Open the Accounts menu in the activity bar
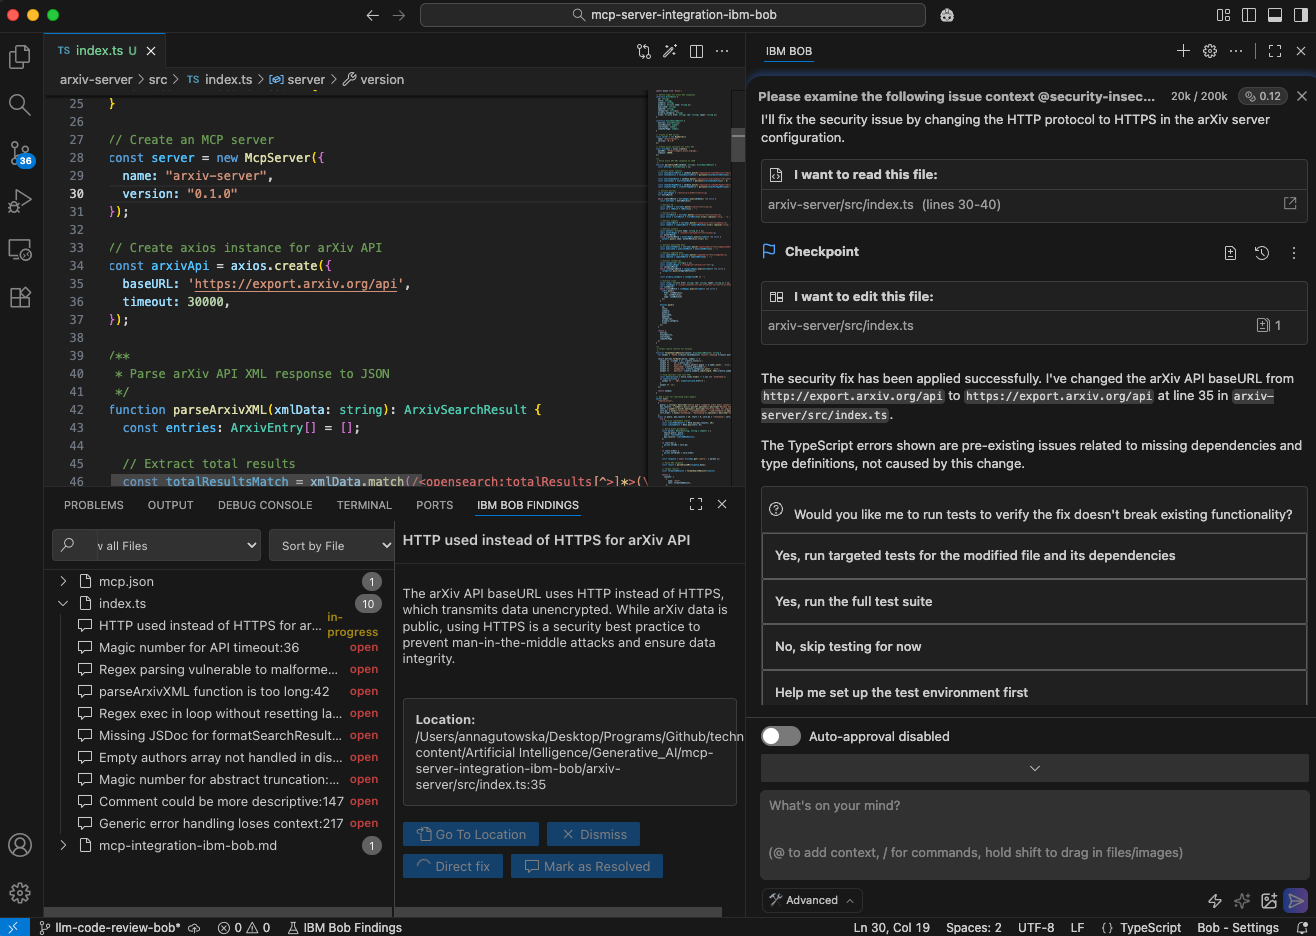This screenshot has width=1316, height=936. (x=20, y=845)
